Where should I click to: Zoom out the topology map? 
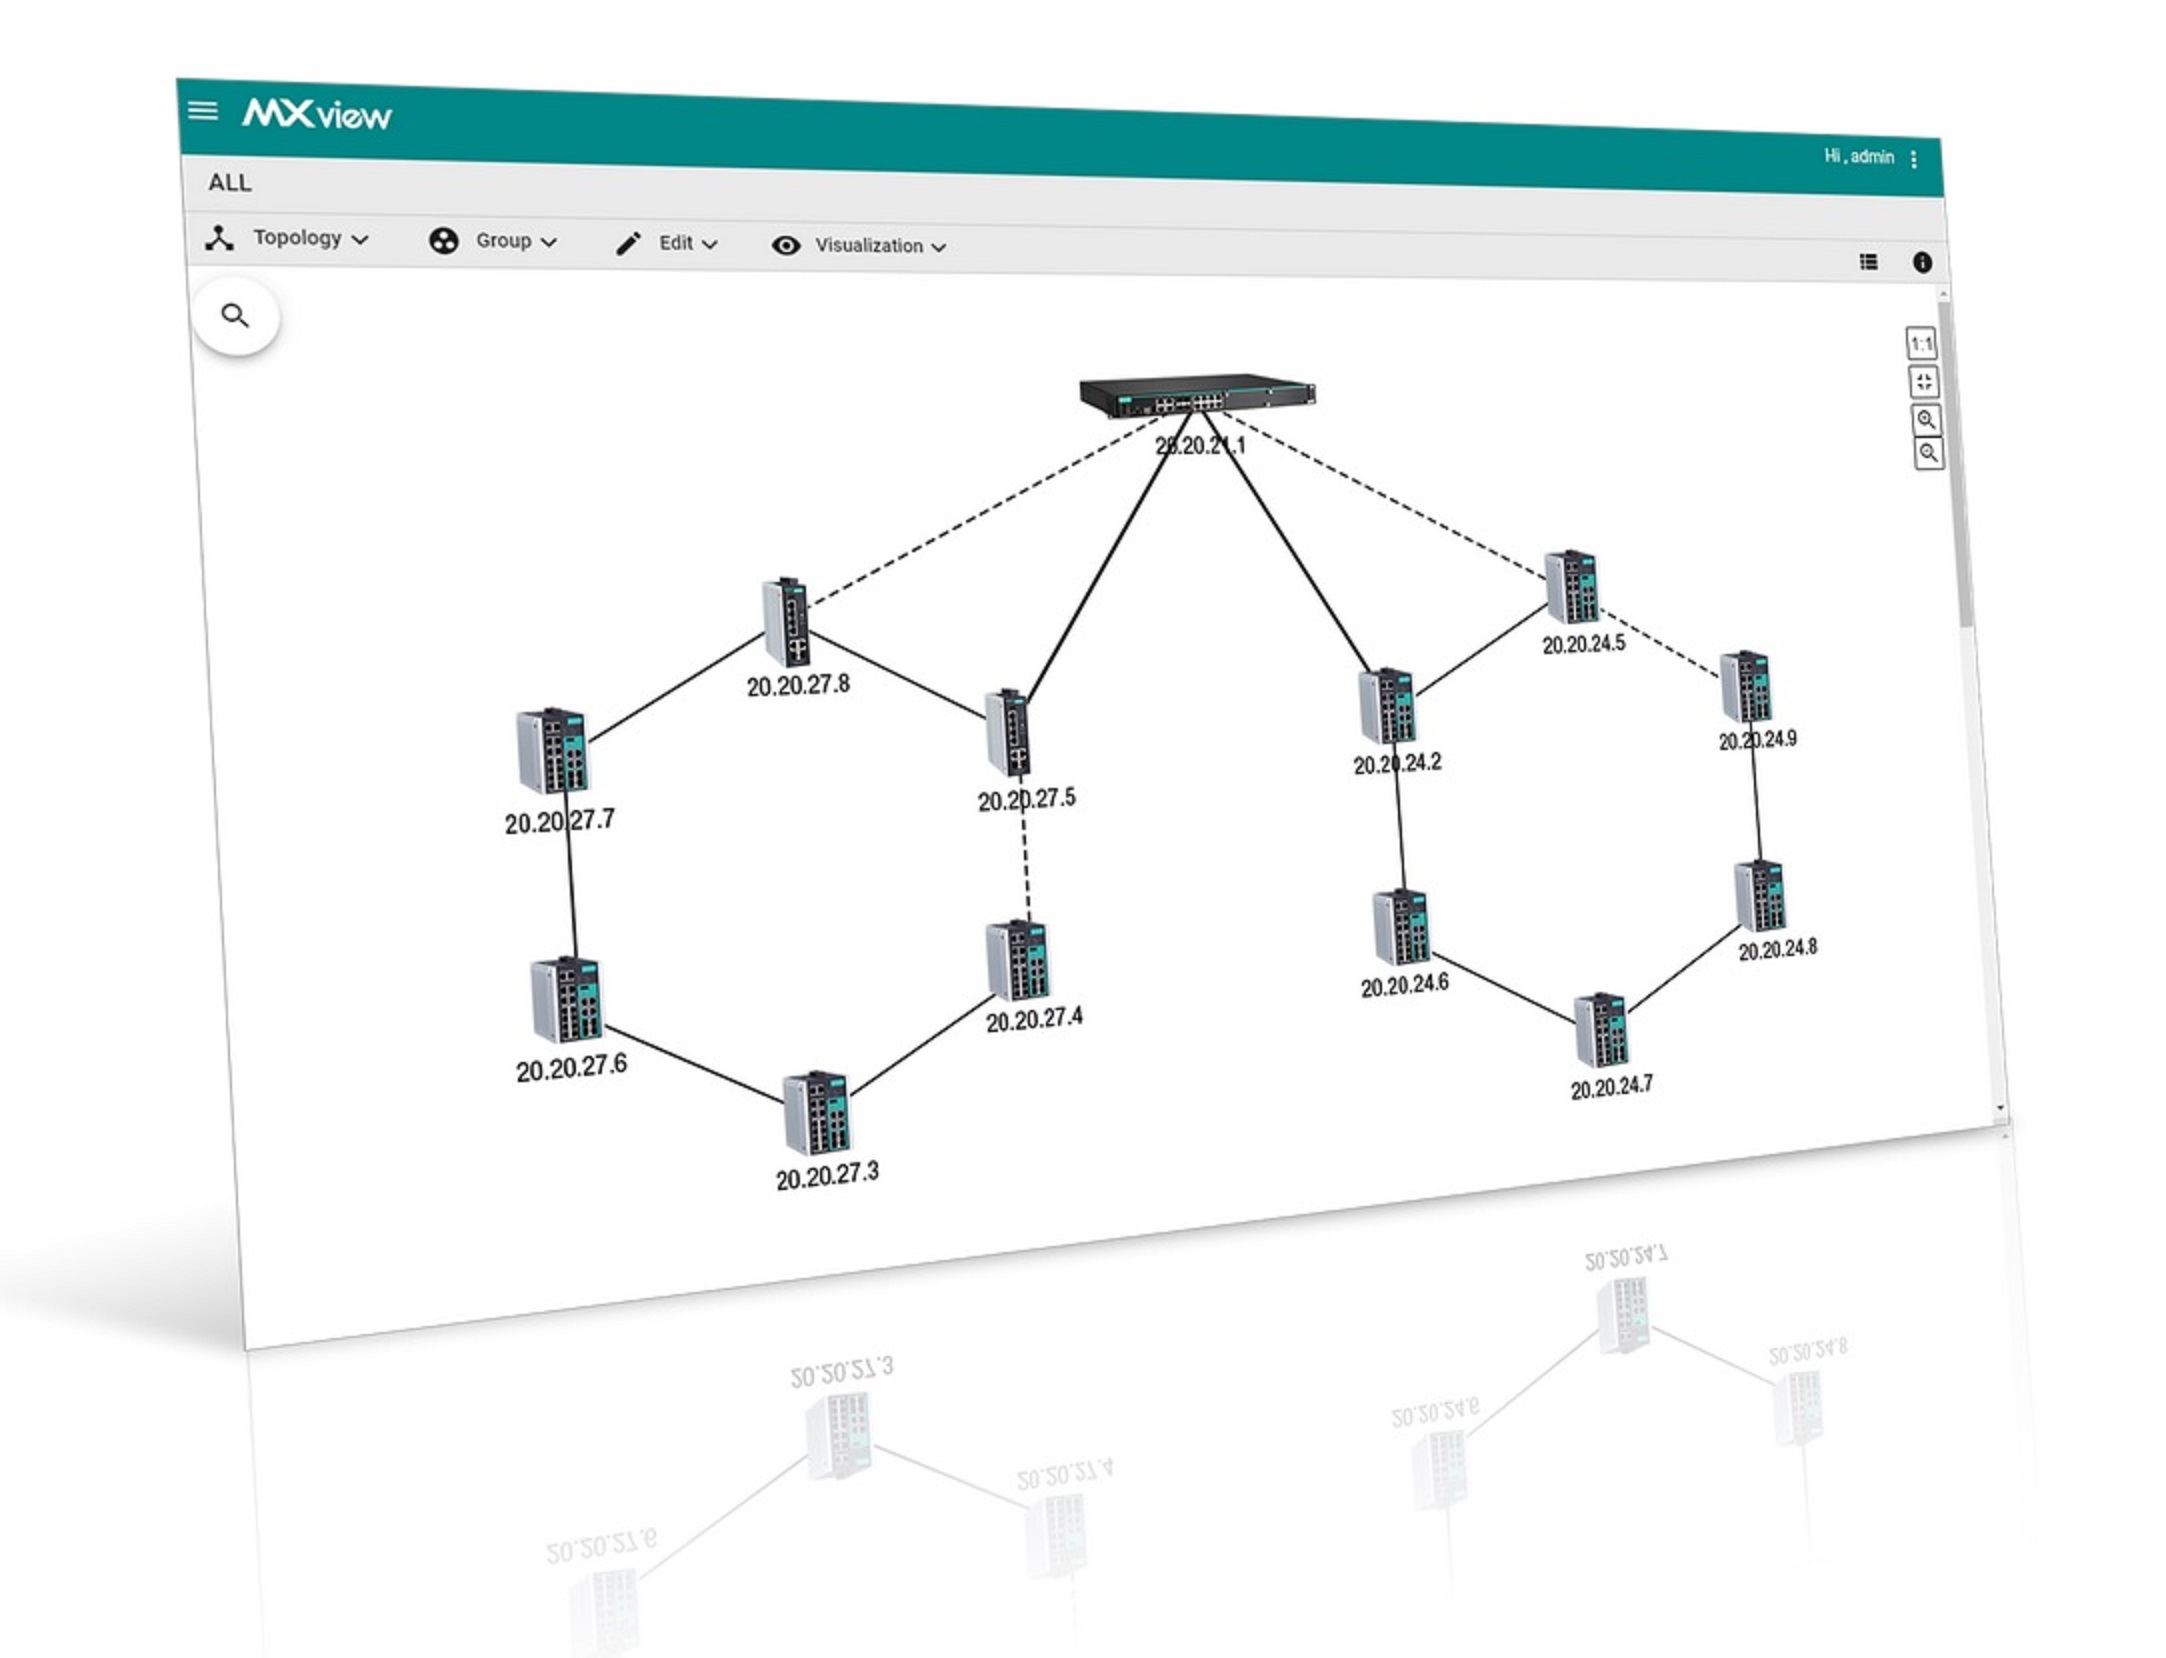click(x=1927, y=453)
